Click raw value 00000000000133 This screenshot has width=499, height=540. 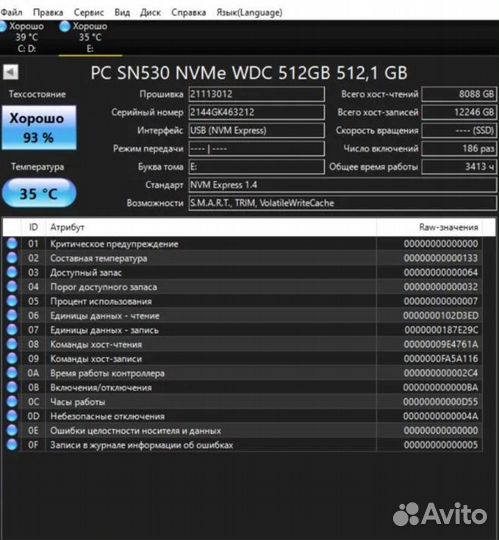pyautogui.click(x=441, y=258)
